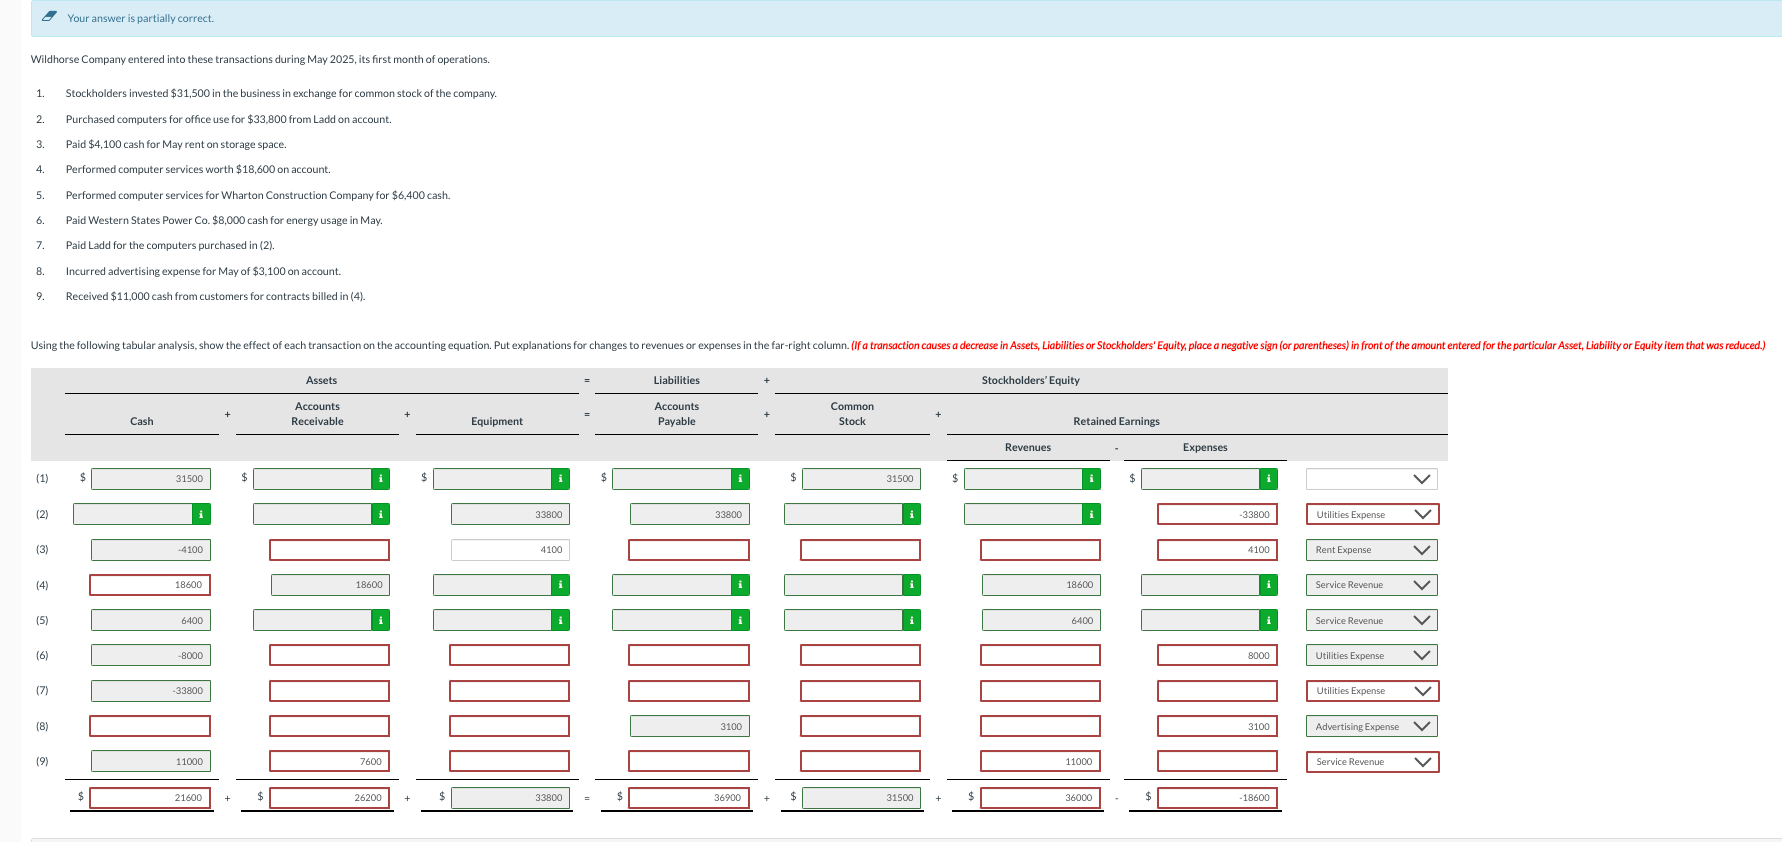Open row 9 Service Revenue dropdown

coord(1372,762)
